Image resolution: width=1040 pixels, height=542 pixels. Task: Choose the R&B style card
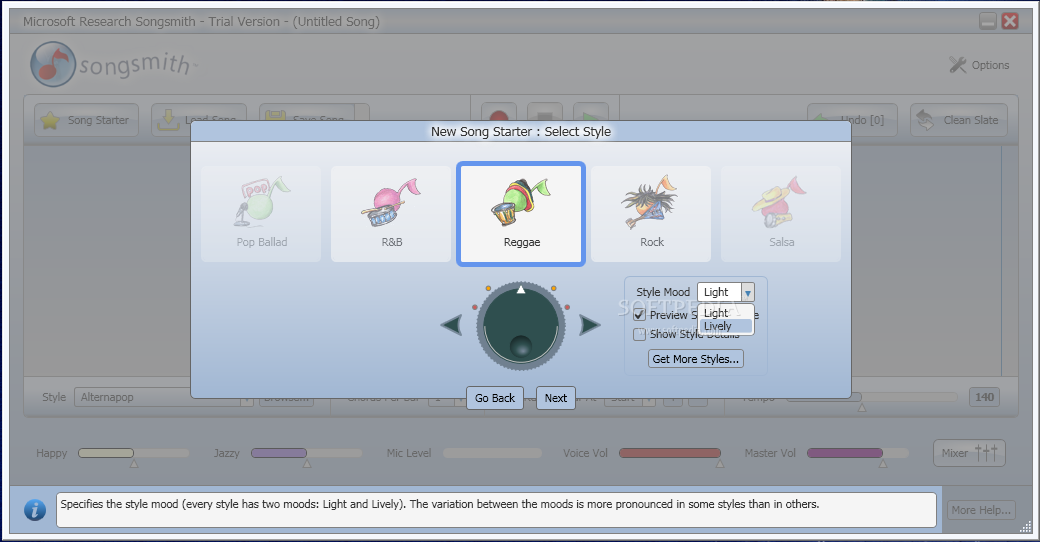tap(391, 214)
